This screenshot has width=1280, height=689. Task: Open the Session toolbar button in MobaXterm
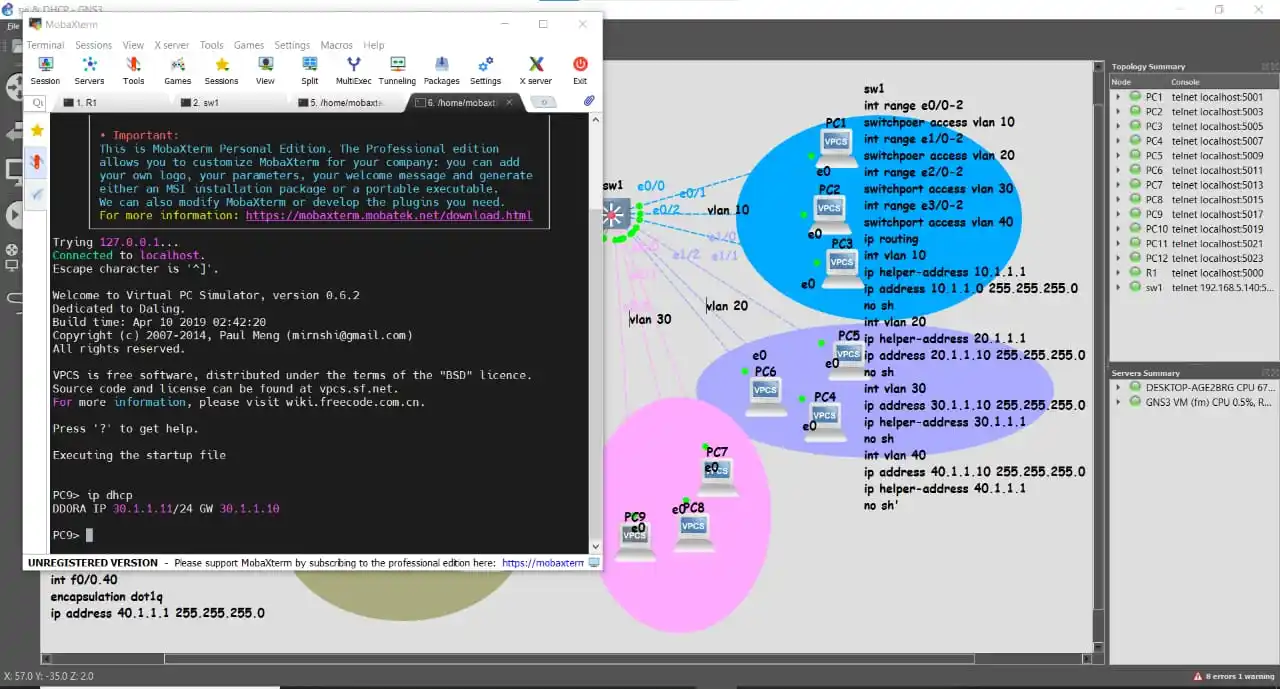pyautogui.click(x=45, y=70)
